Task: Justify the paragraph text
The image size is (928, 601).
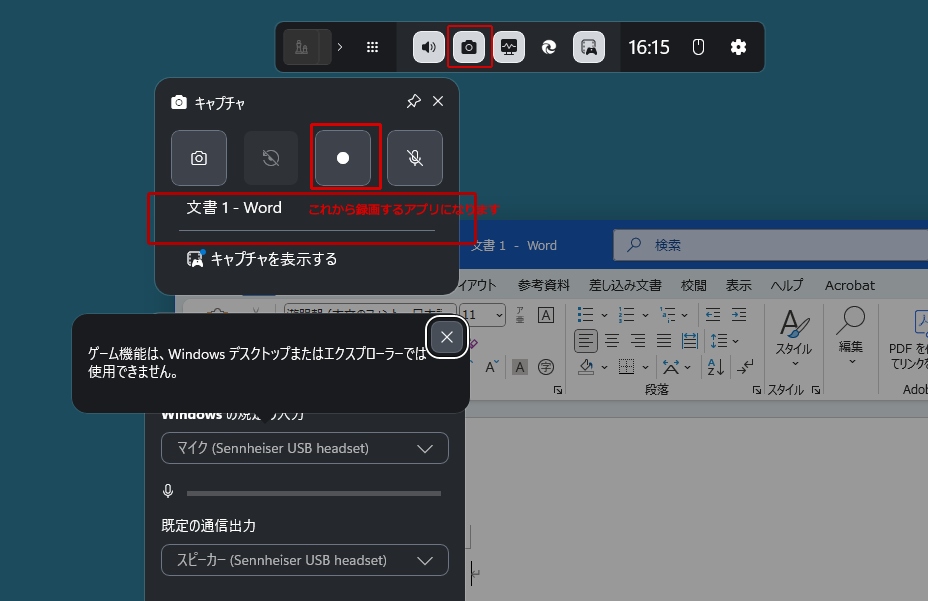Action: 663,340
